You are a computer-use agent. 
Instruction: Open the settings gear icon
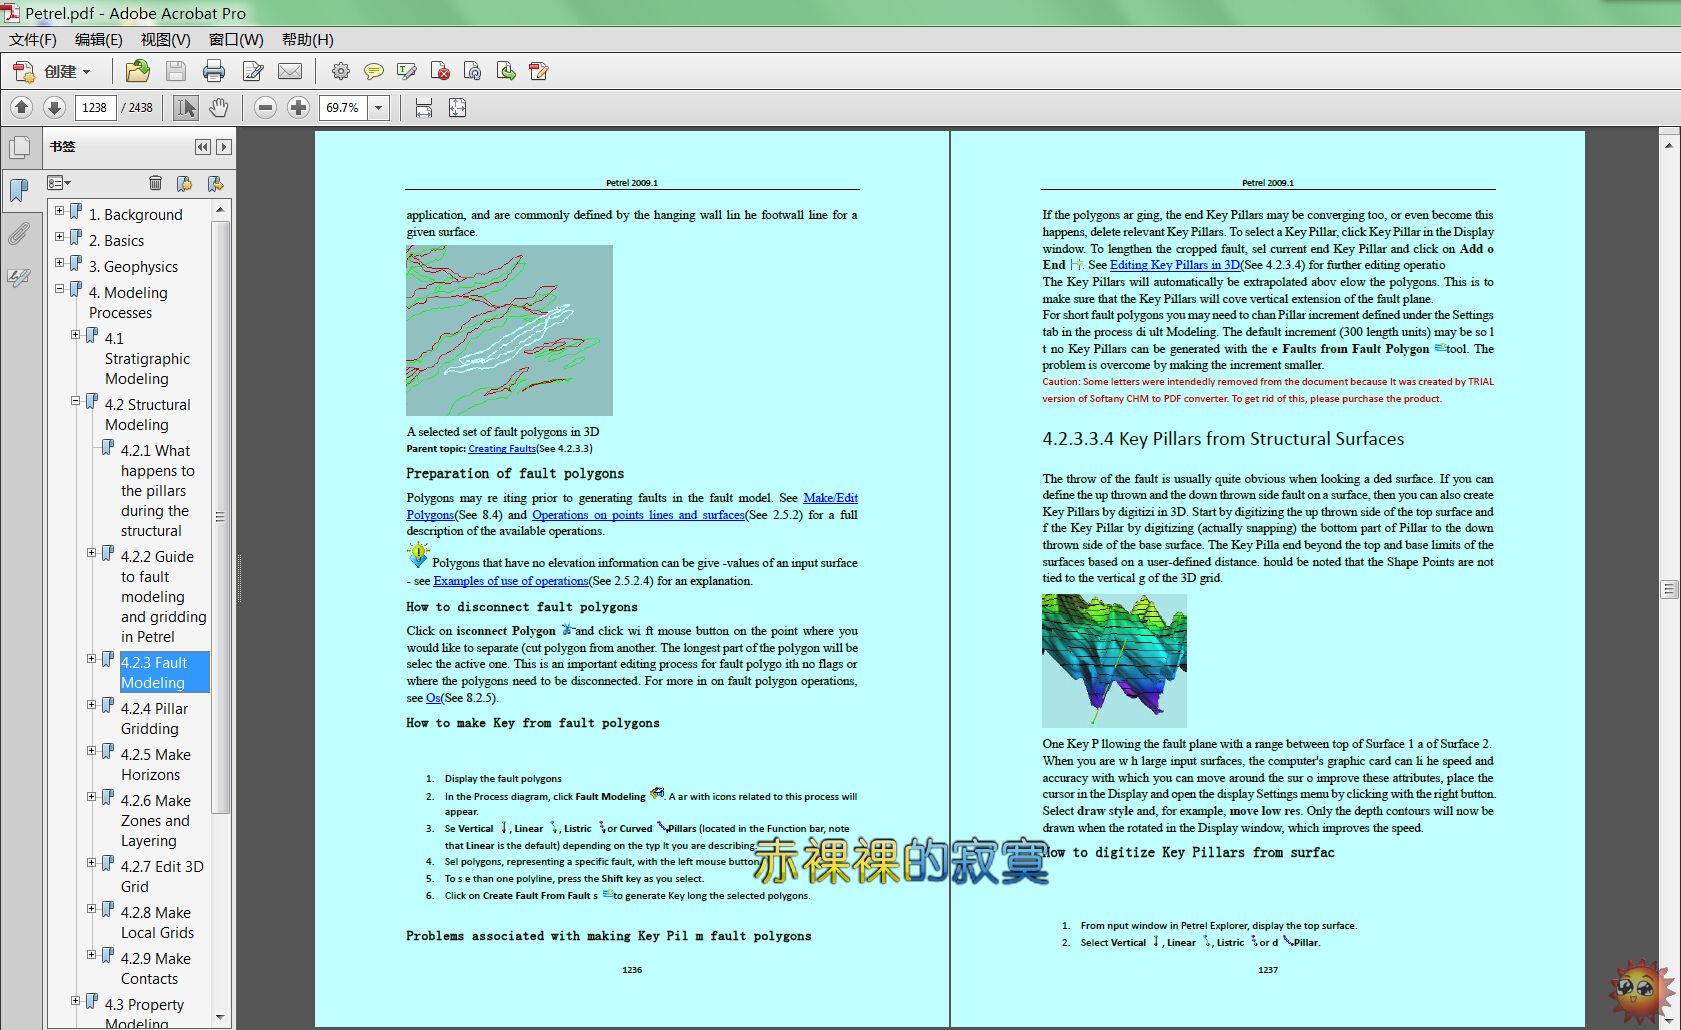(x=341, y=71)
